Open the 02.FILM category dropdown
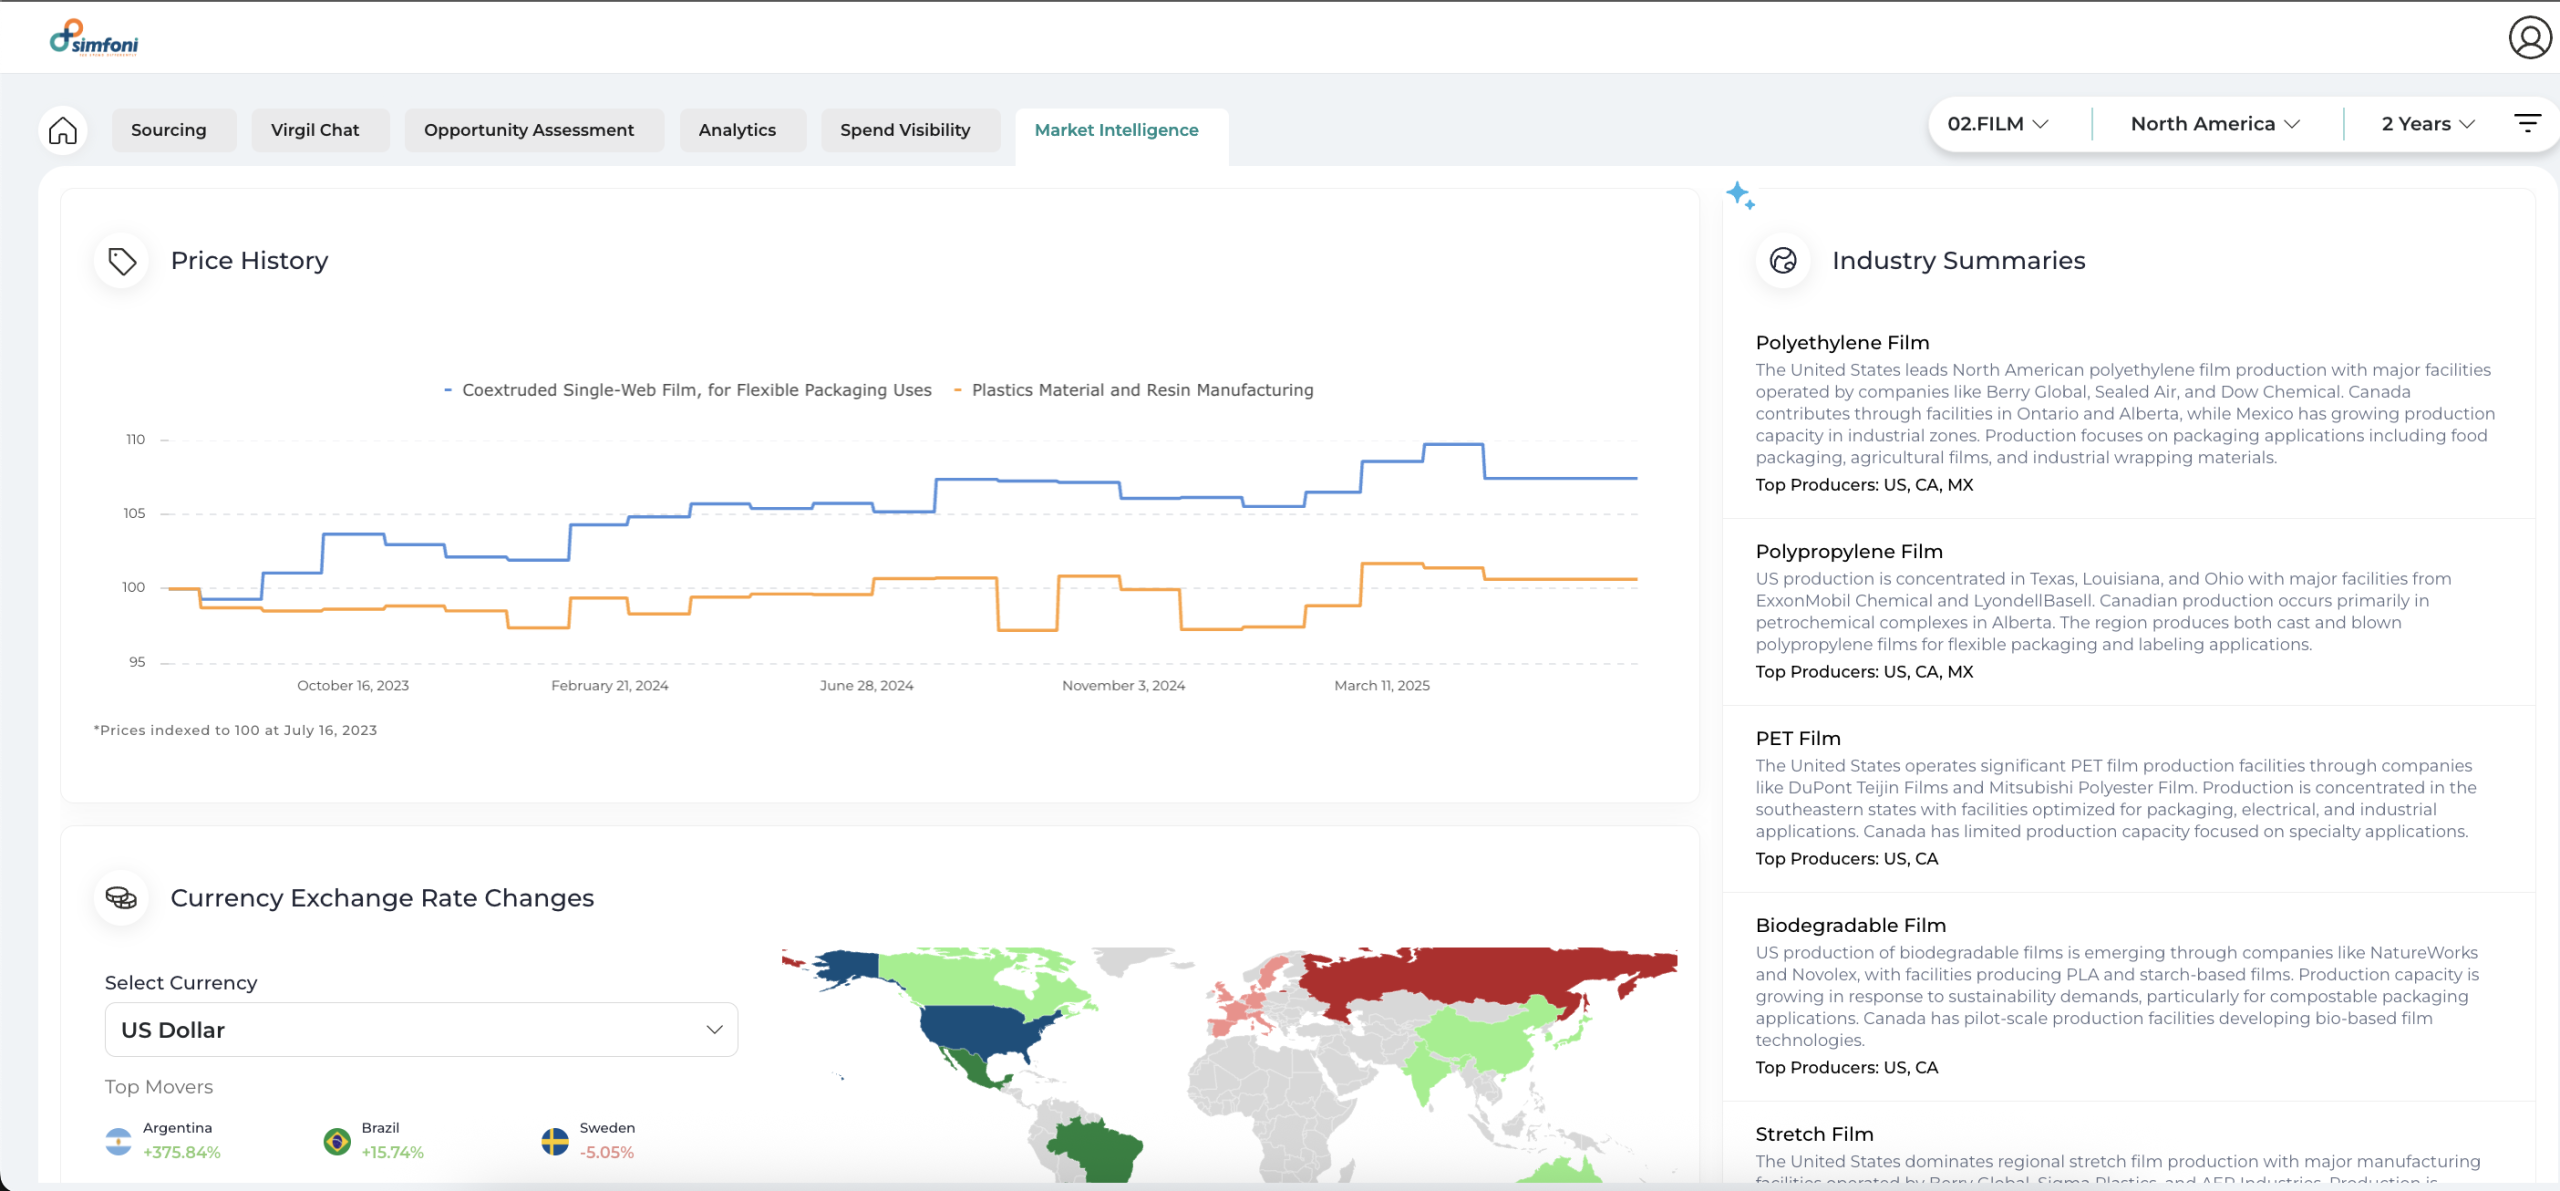The height and width of the screenshot is (1191, 2560). point(1997,124)
